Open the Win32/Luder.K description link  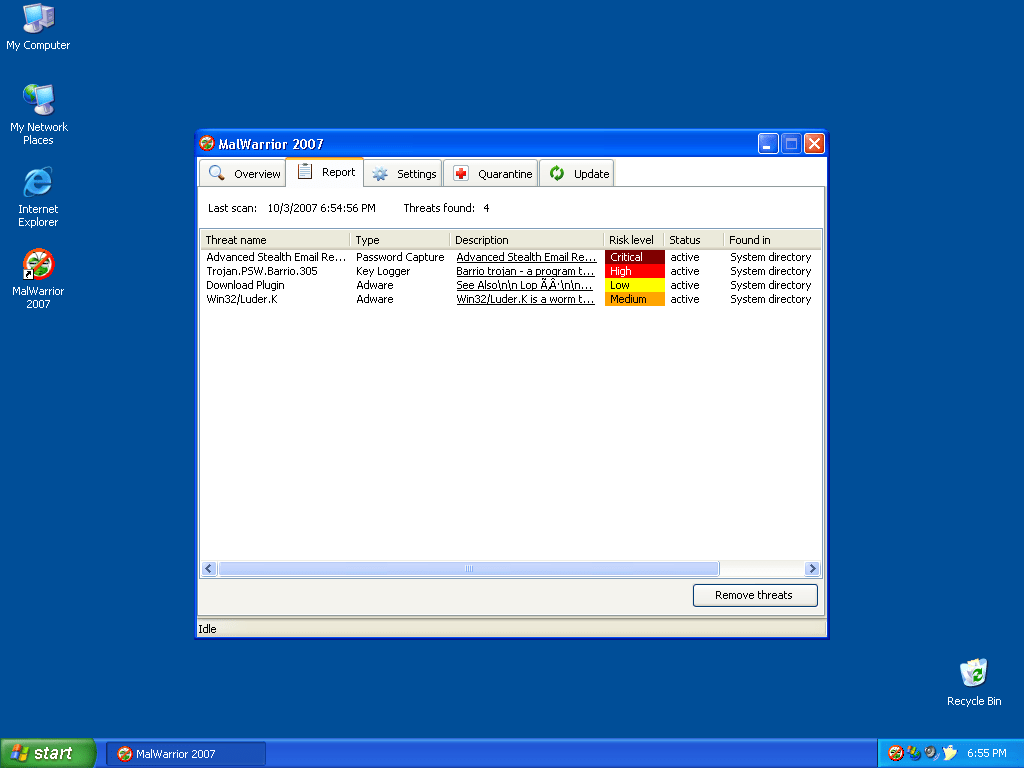coord(525,299)
